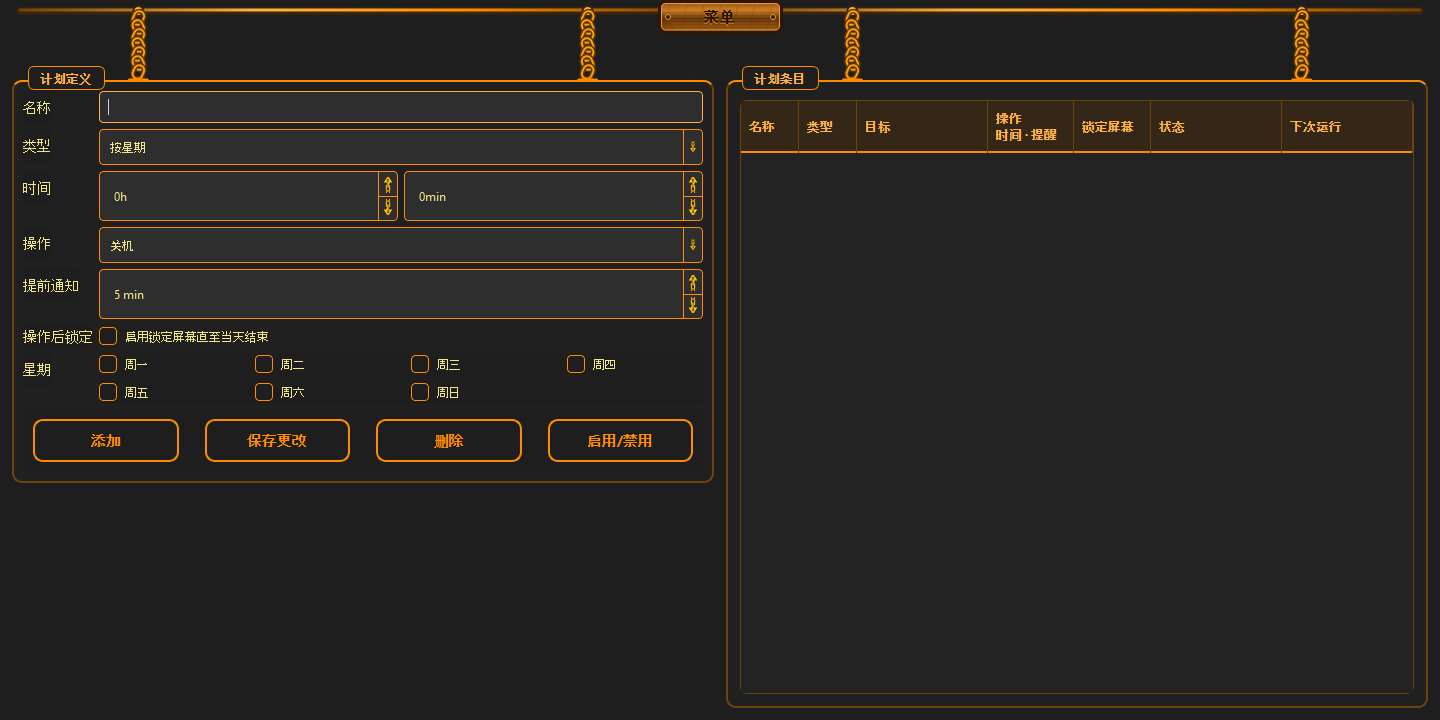Decrease 提前通知 value with down arrow
1440x720 pixels.
(x=693, y=306)
